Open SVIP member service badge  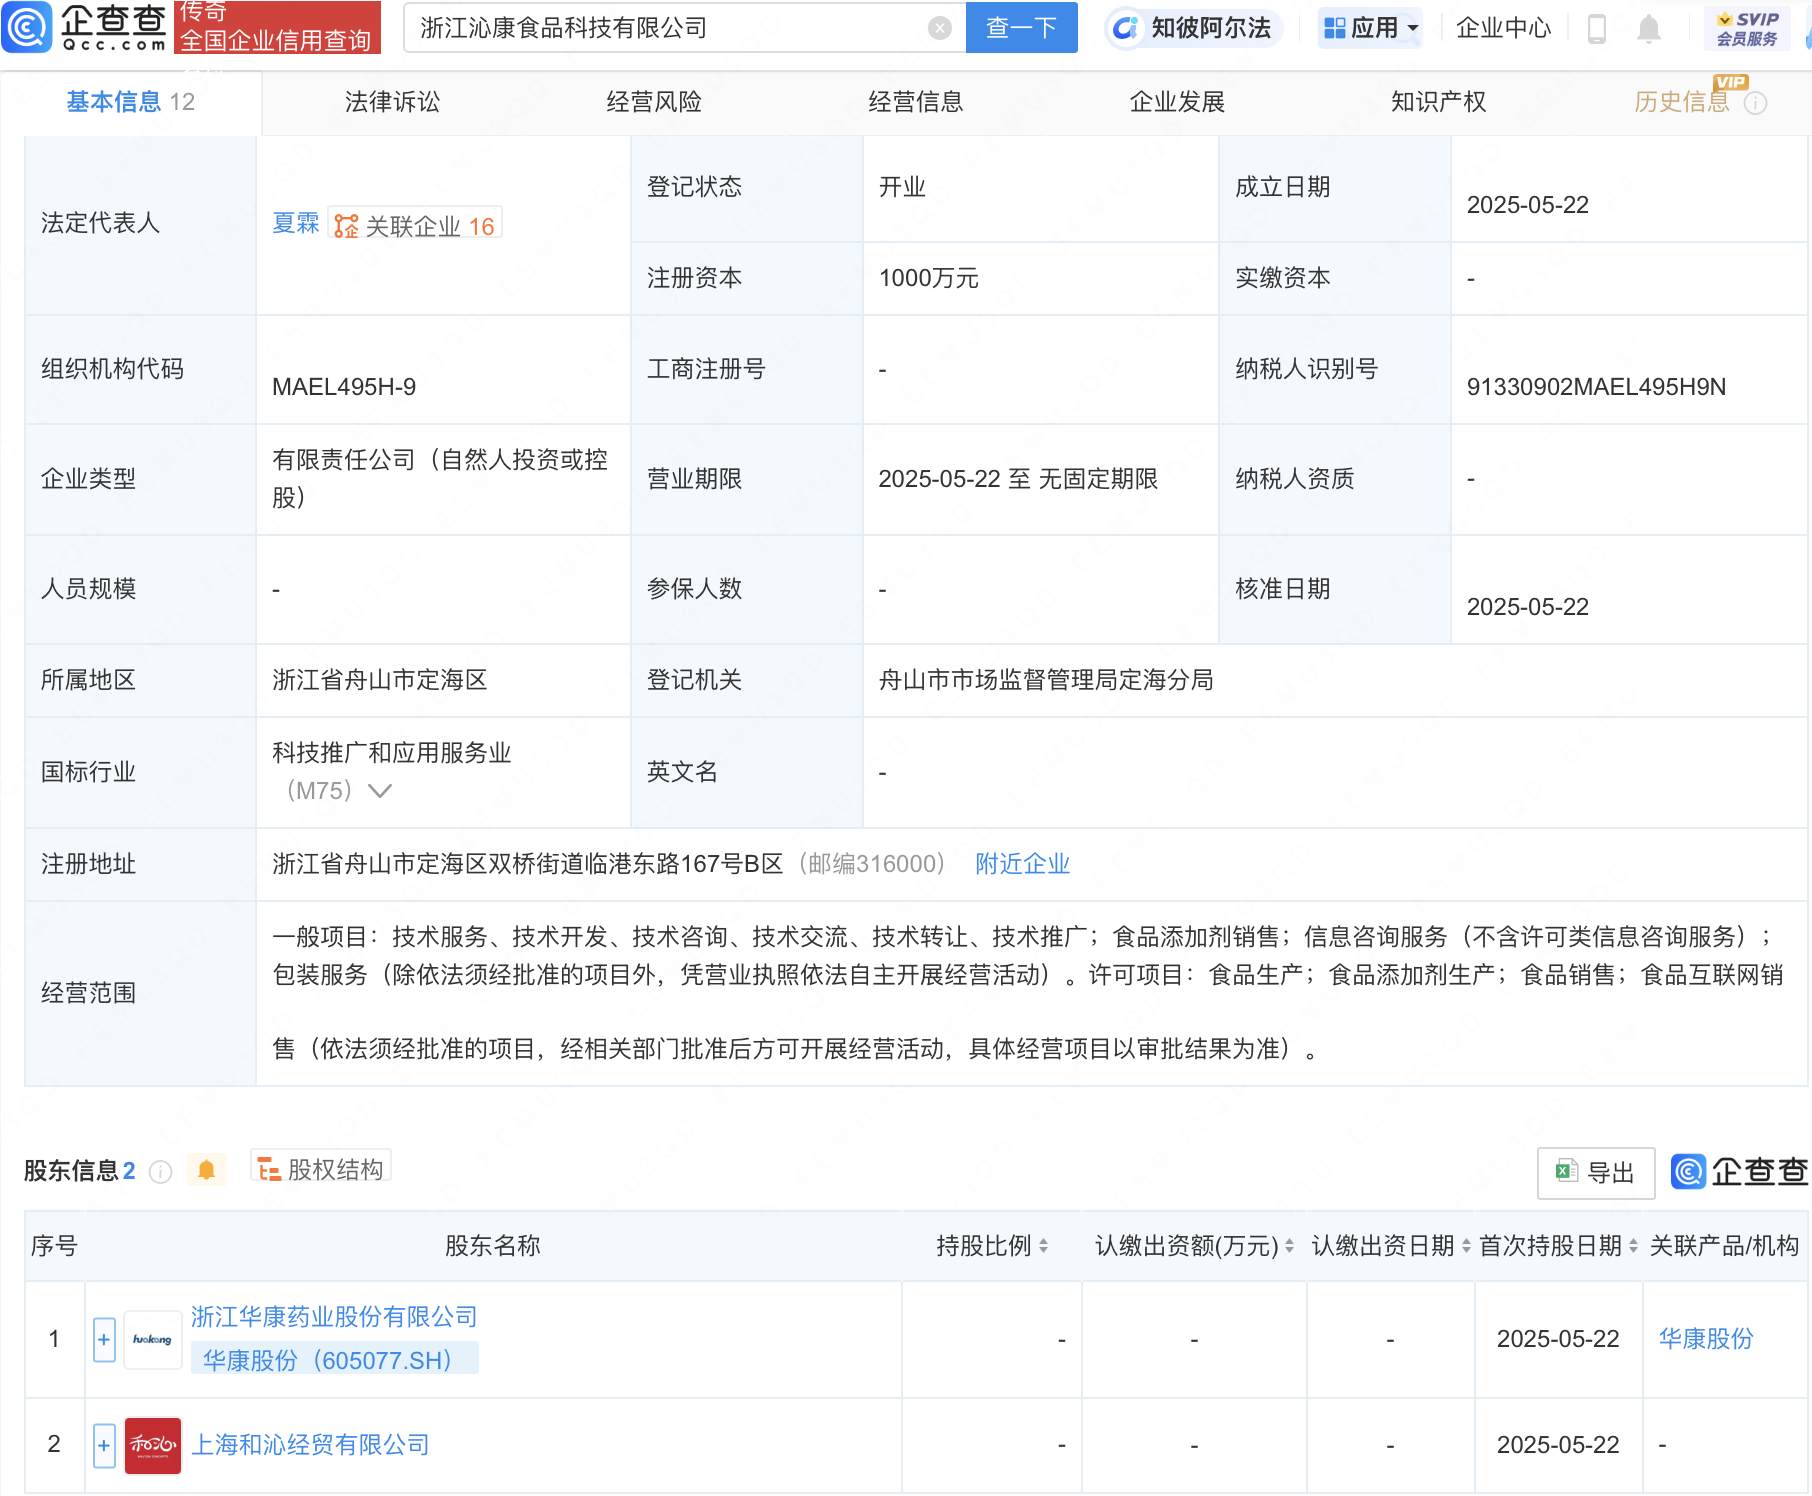pos(1747,28)
